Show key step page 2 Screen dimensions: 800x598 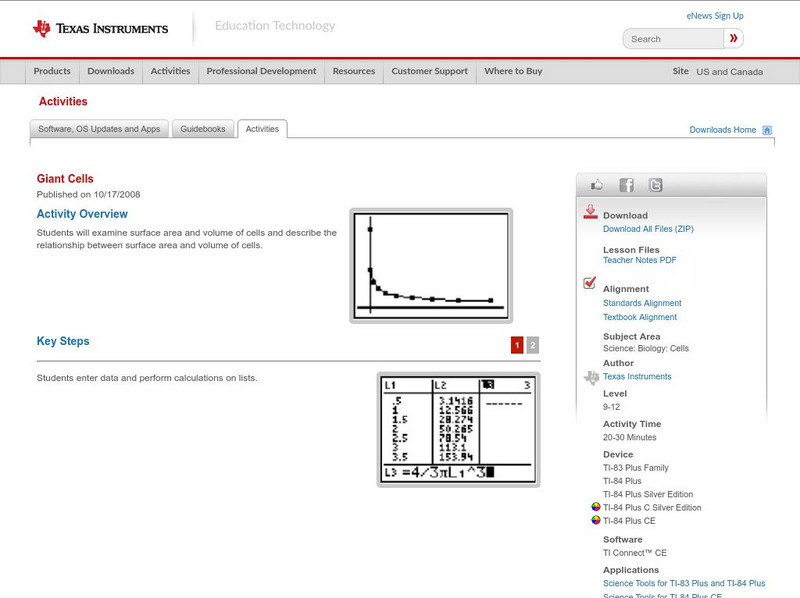click(533, 345)
